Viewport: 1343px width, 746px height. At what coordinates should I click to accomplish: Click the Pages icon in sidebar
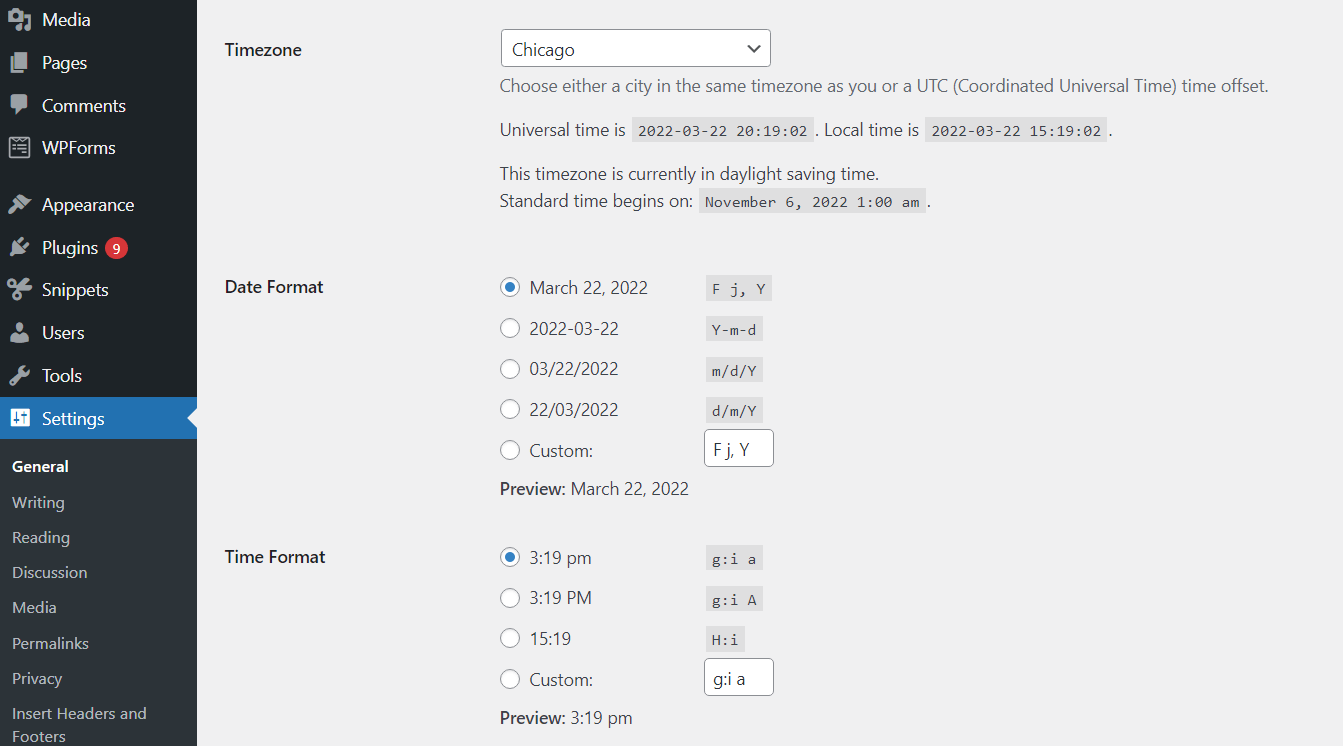[21, 62]
